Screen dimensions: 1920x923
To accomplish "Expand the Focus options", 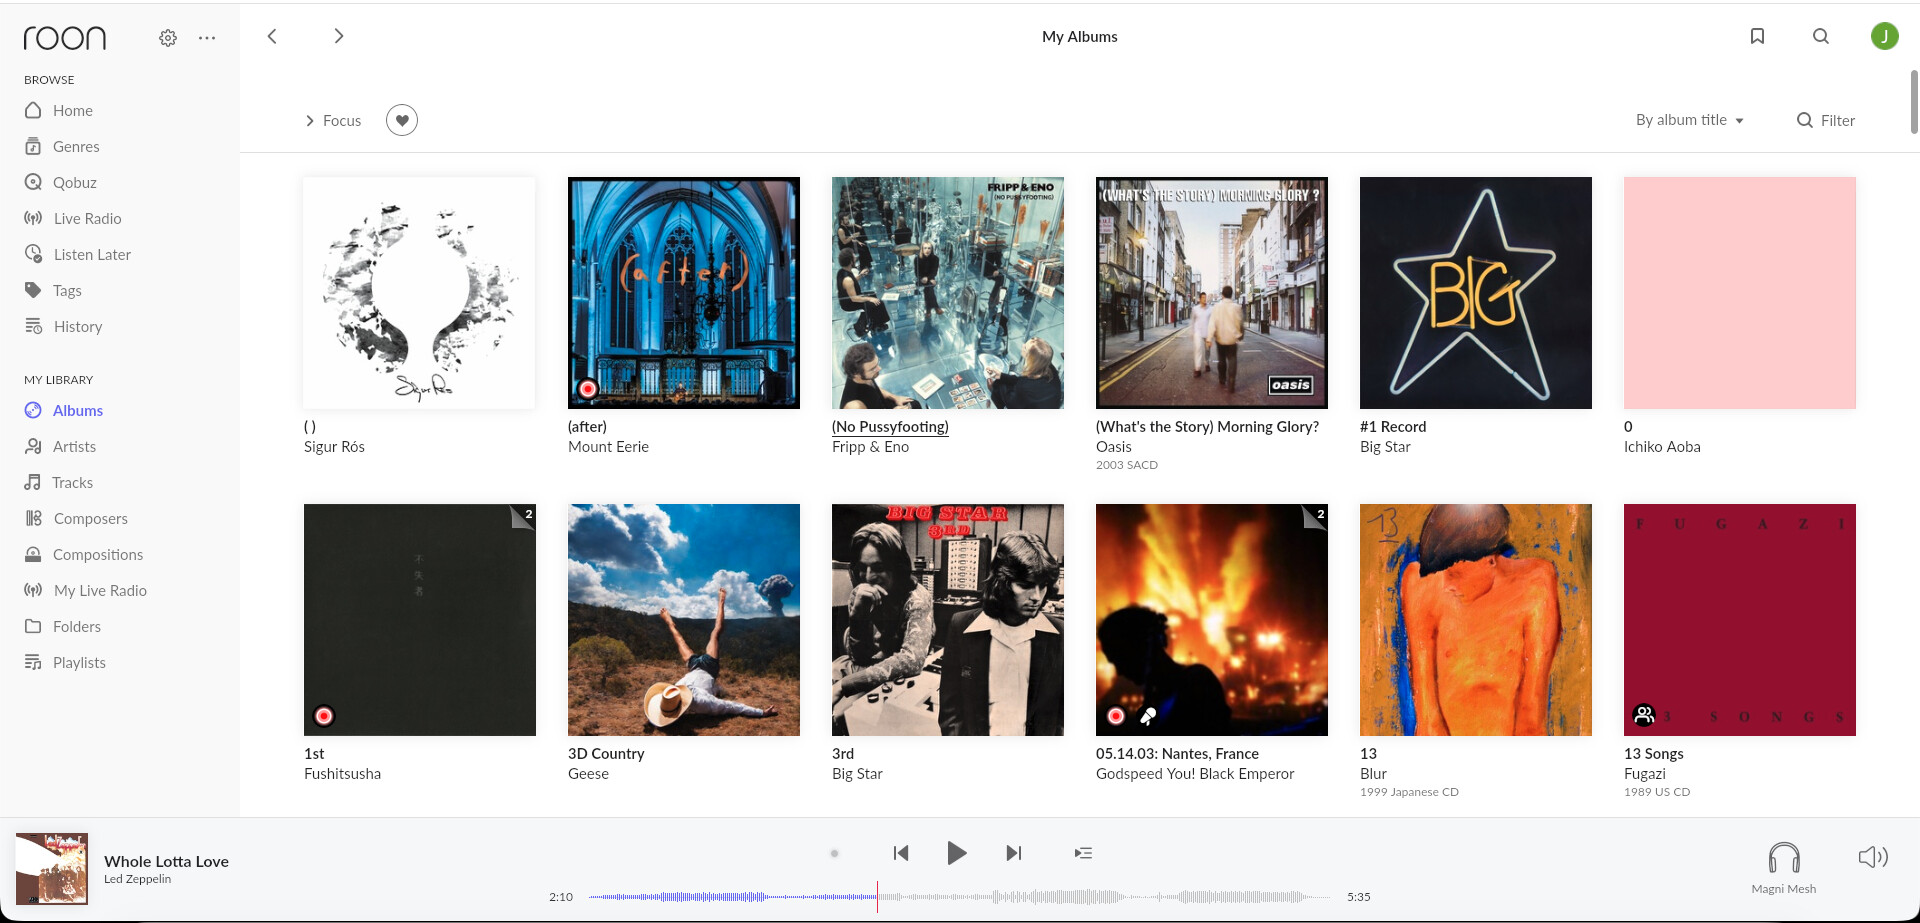I will coord(333,120).
